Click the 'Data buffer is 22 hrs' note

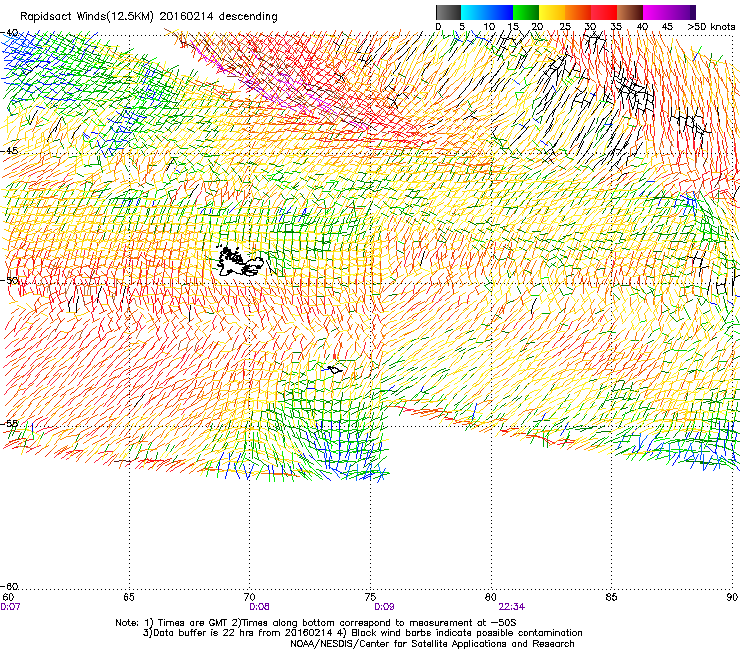[362, 633]
